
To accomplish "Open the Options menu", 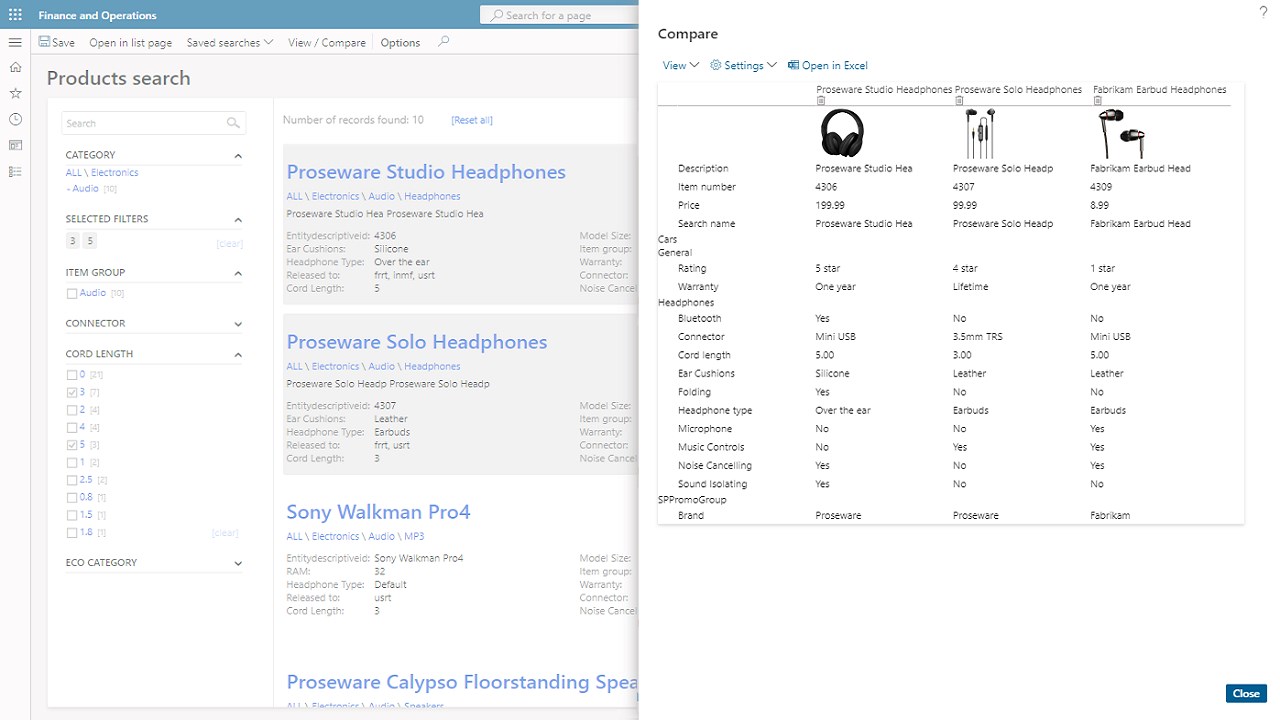I will click(x=400, y=43).
